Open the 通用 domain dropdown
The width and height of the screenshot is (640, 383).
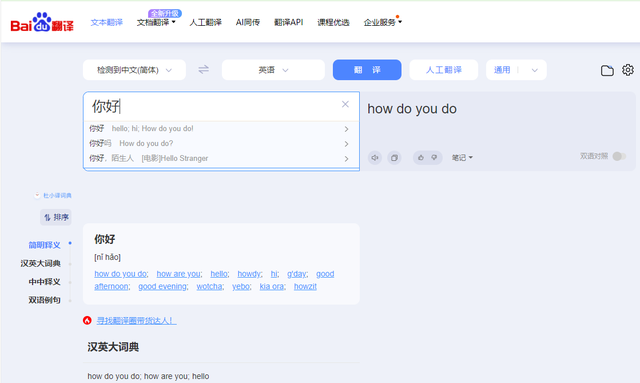[516, 70]
